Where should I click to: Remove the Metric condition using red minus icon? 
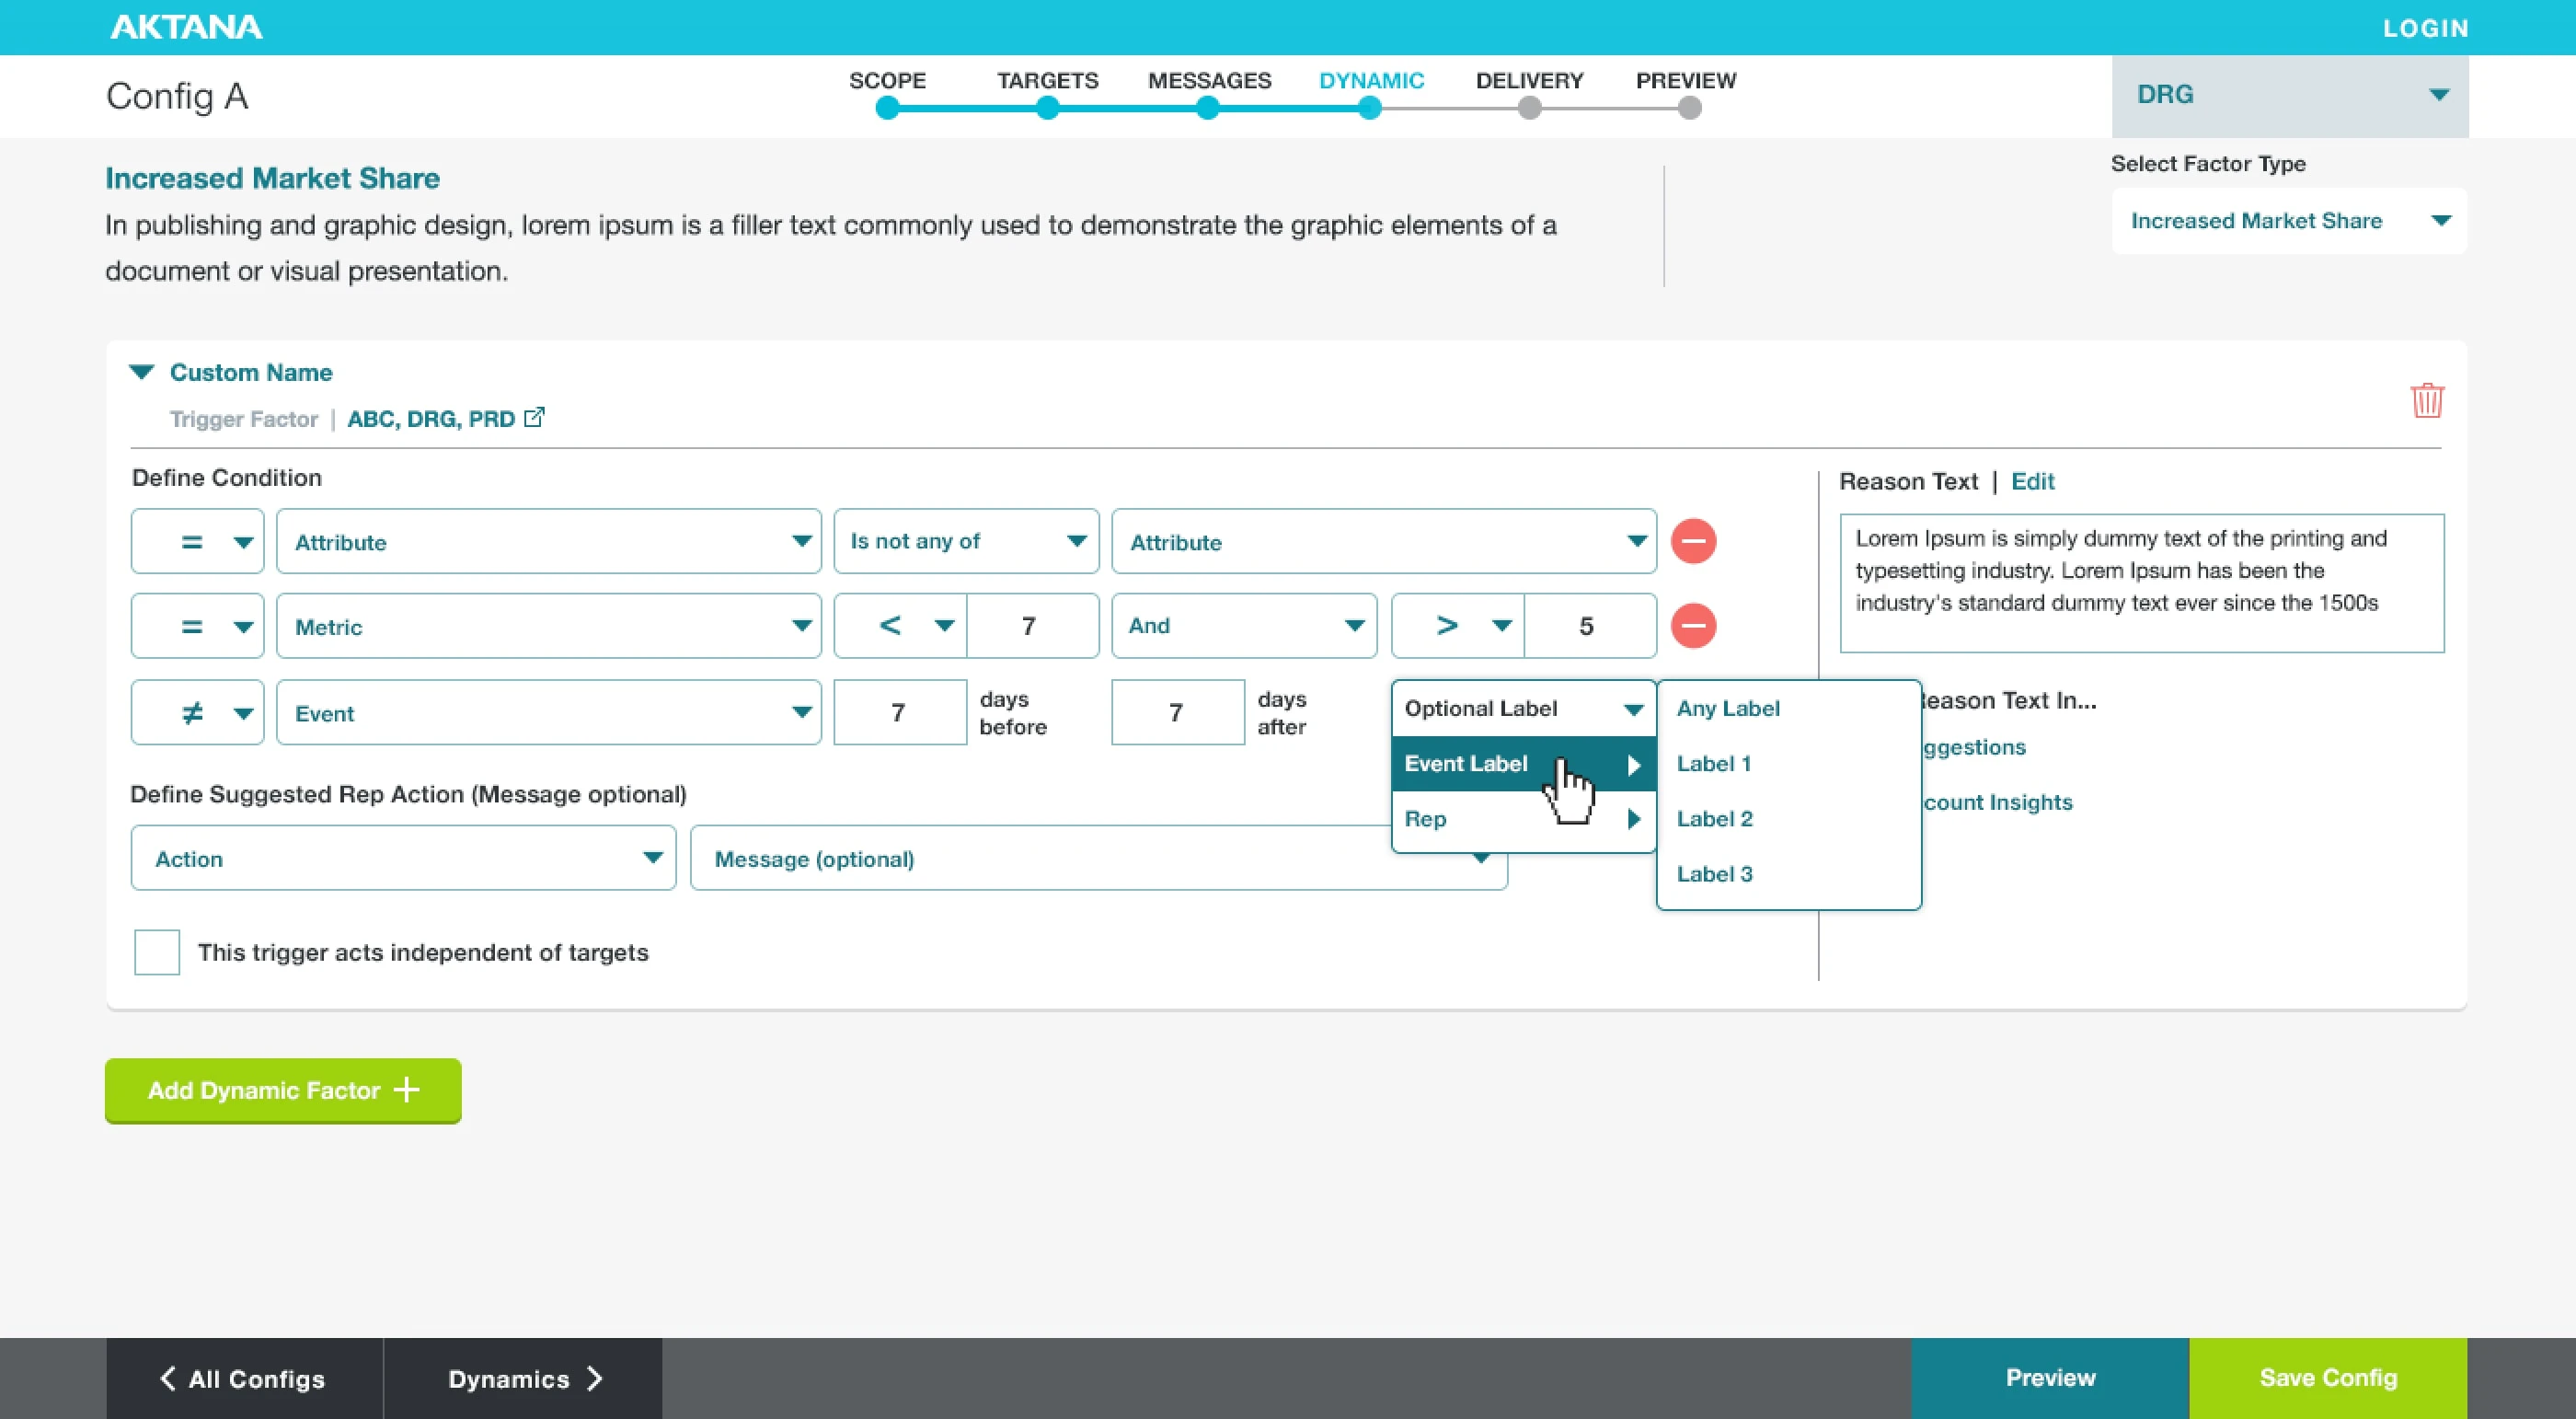coord(1693,625)
